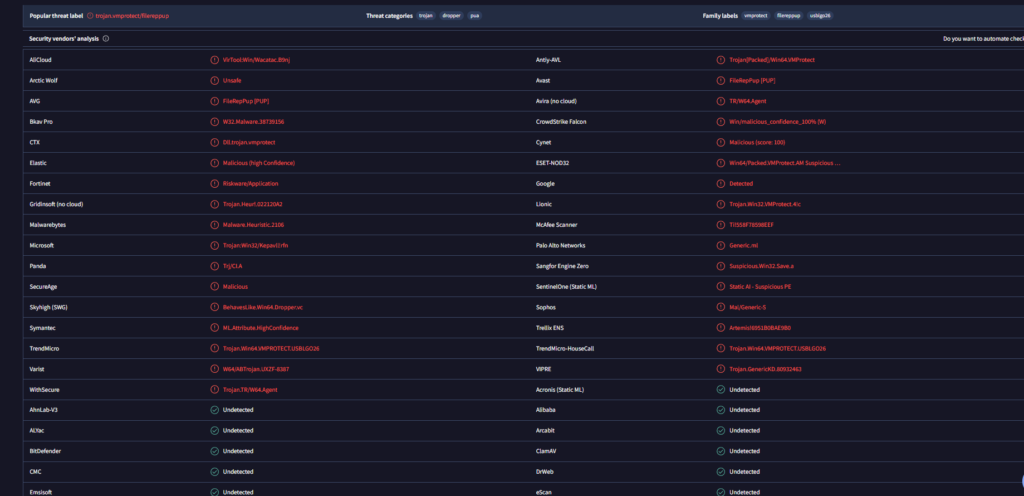Click the alert icon beside Avira's TR/W64.Agent

coord(720,101)
